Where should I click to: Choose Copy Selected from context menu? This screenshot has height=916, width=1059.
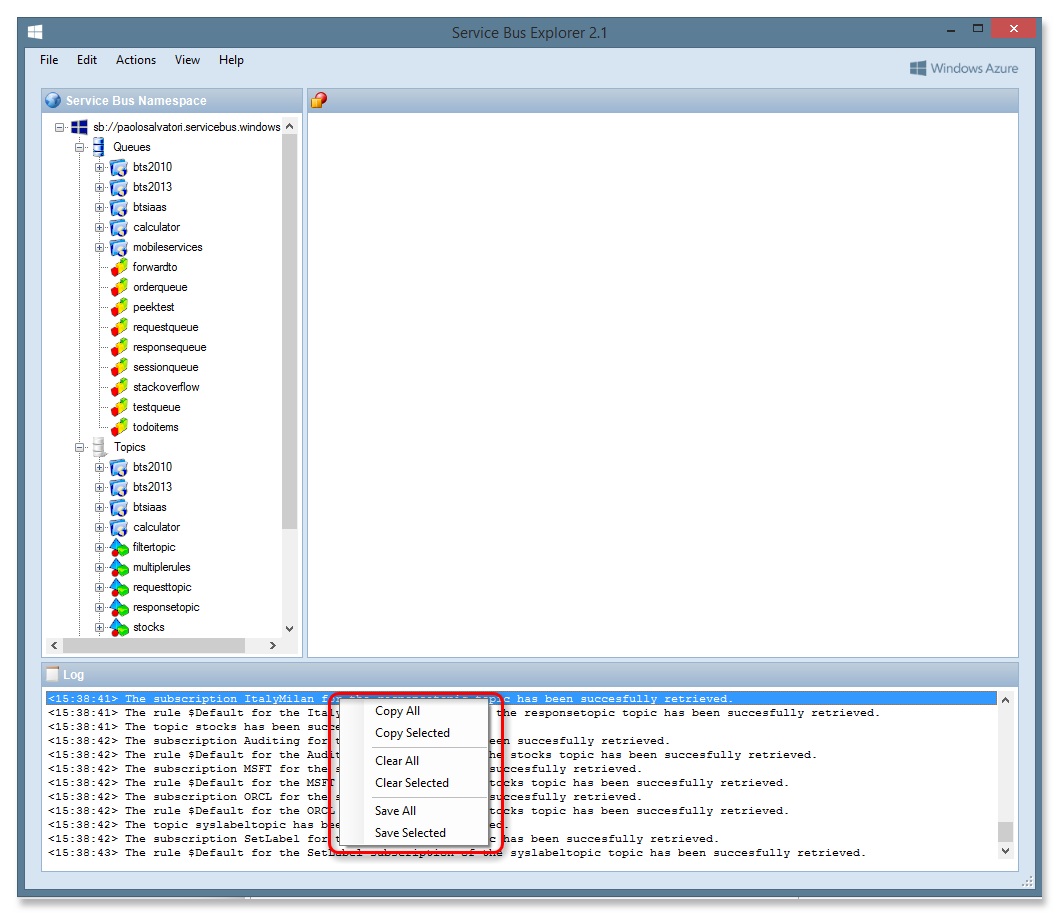coord(413,733)
